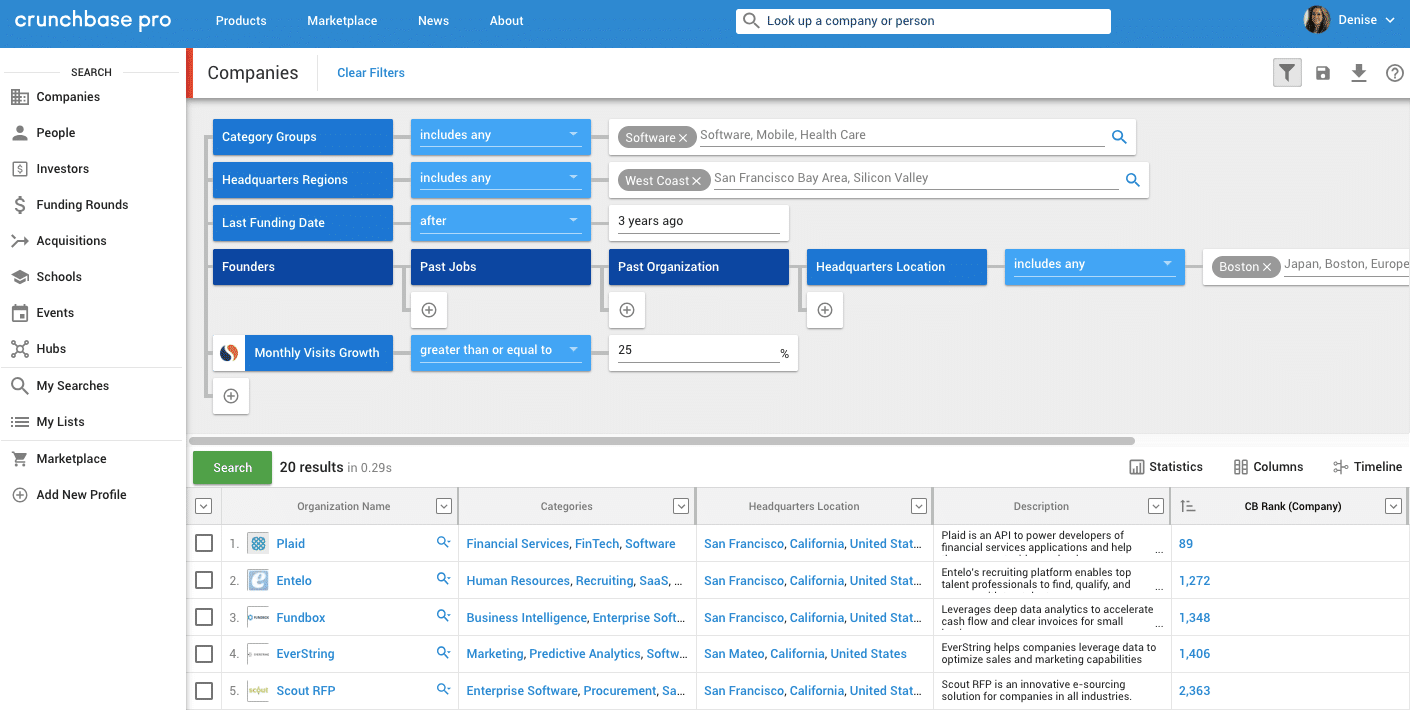1410x710 pixels.
Task: Click quick search icon next to EverString
Action: coord(443,653)
